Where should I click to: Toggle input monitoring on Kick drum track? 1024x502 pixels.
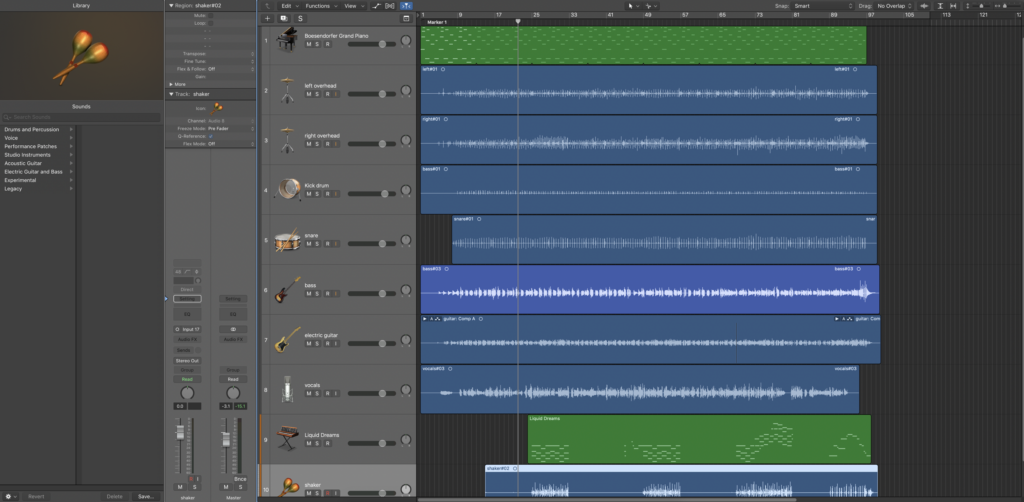click(336, 194)
